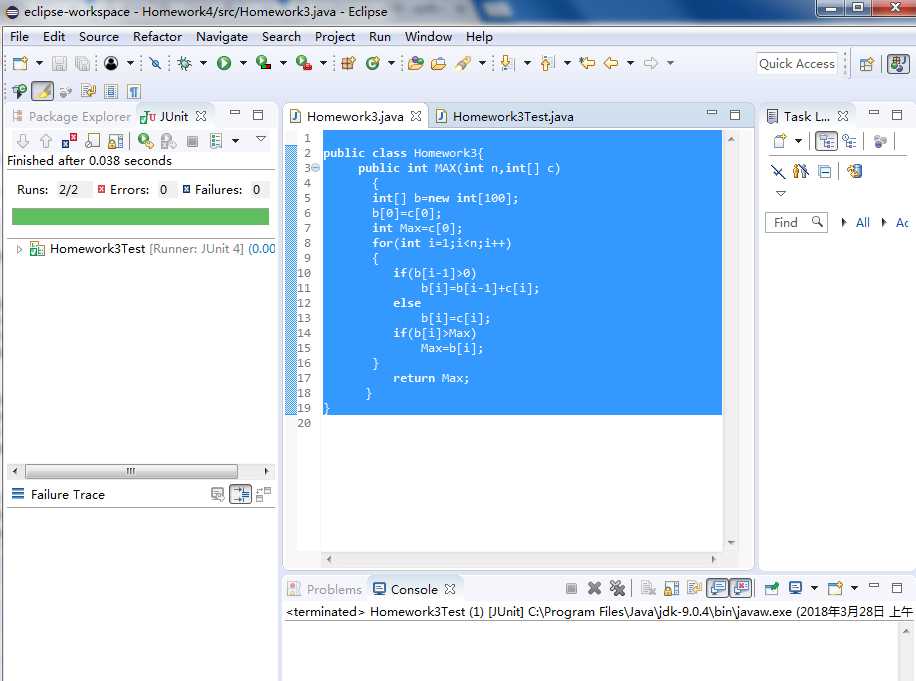The width and height of the screenshot is (916, 681).
Task: Click the green Run button icon
Action: 224,63
